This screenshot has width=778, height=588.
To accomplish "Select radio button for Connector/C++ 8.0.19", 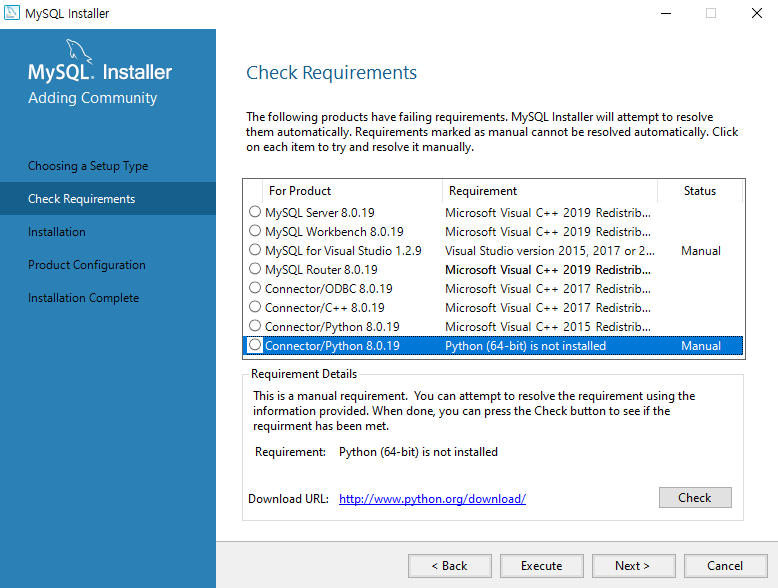I will 255,307.
